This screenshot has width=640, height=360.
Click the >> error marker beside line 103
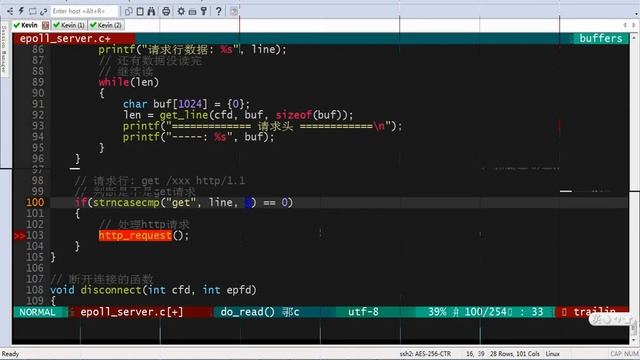click(19, 236)
